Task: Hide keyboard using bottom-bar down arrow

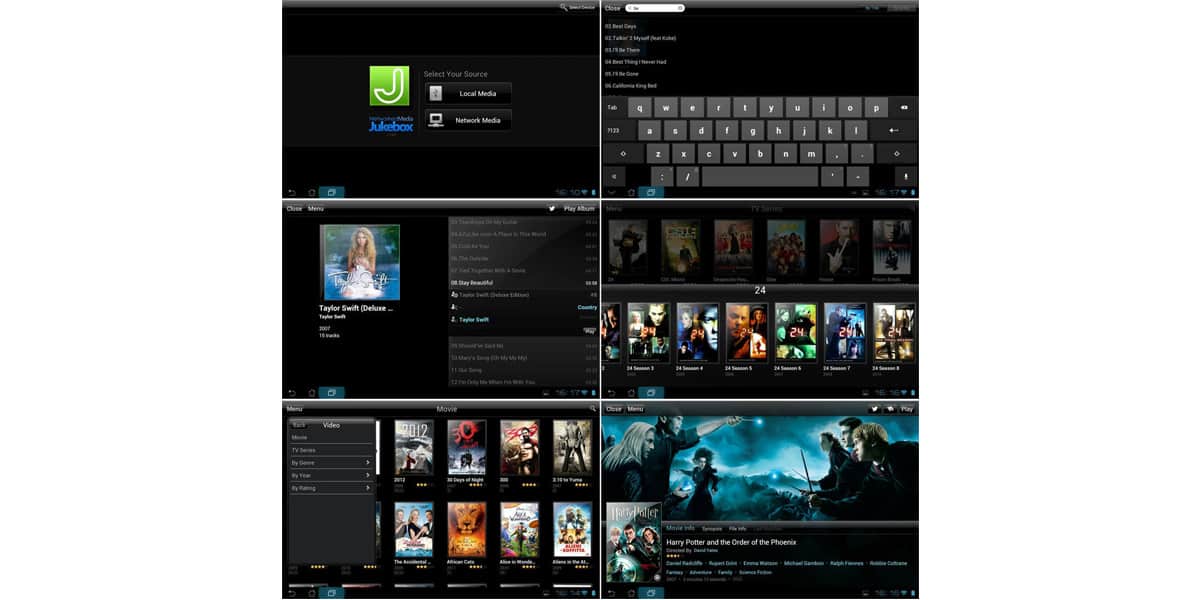Action: (612, 192)
